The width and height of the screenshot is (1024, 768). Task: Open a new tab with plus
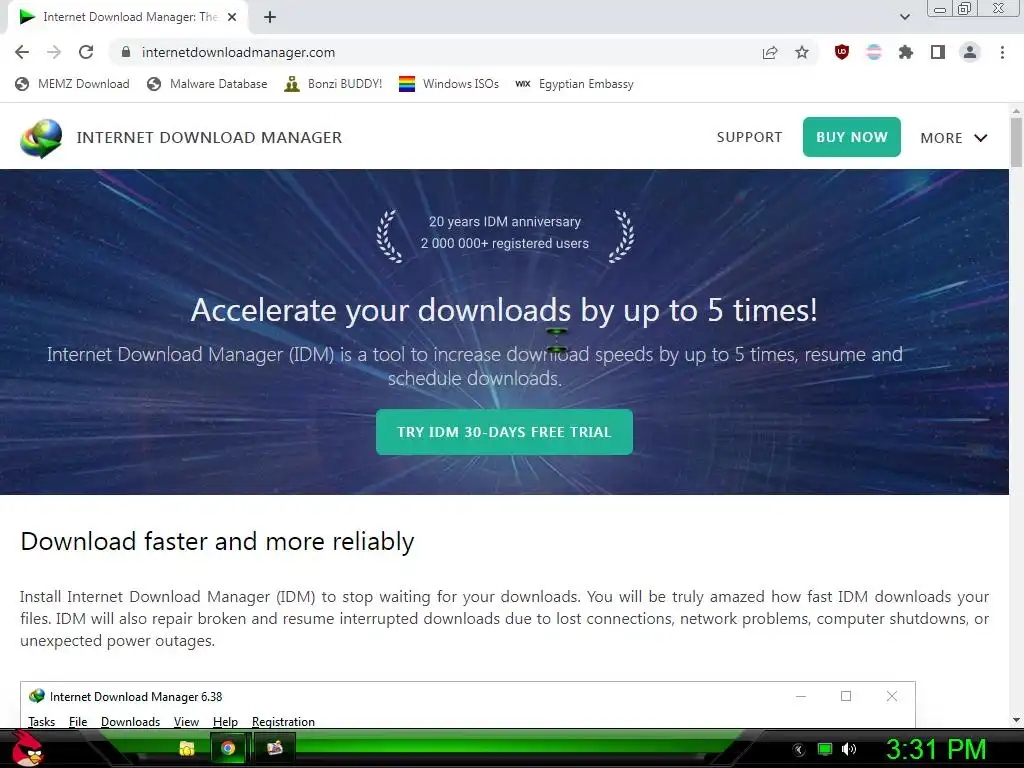click(270, 18)
